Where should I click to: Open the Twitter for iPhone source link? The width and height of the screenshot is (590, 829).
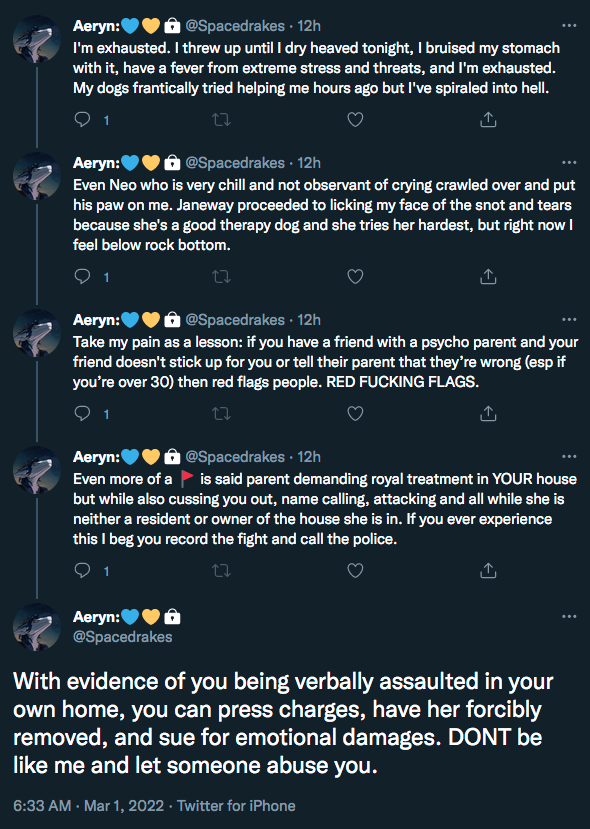(236, 806)
